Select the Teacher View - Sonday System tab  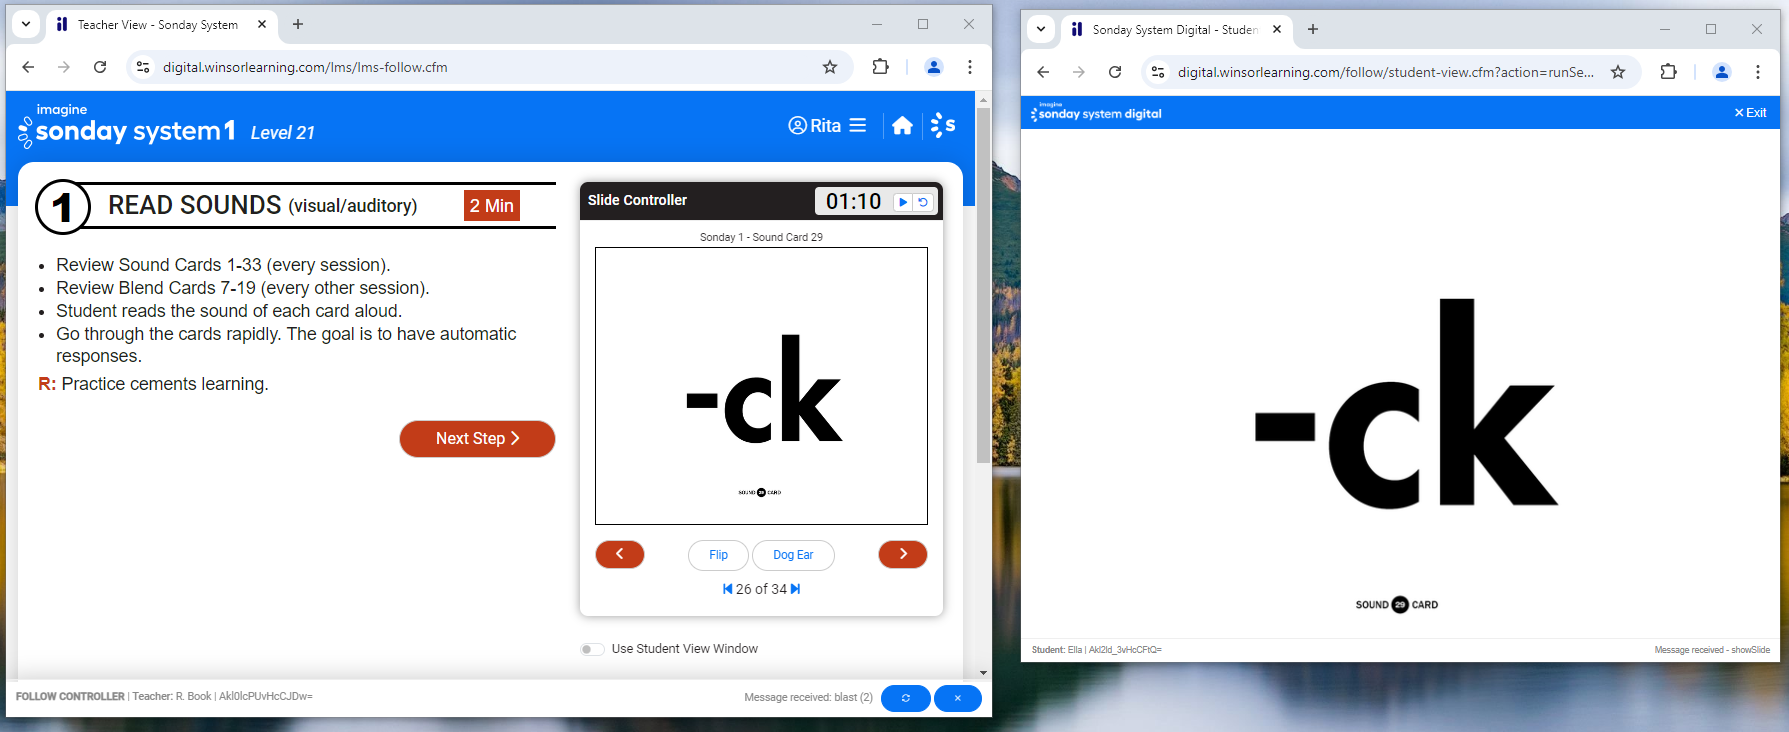(157, 25)
